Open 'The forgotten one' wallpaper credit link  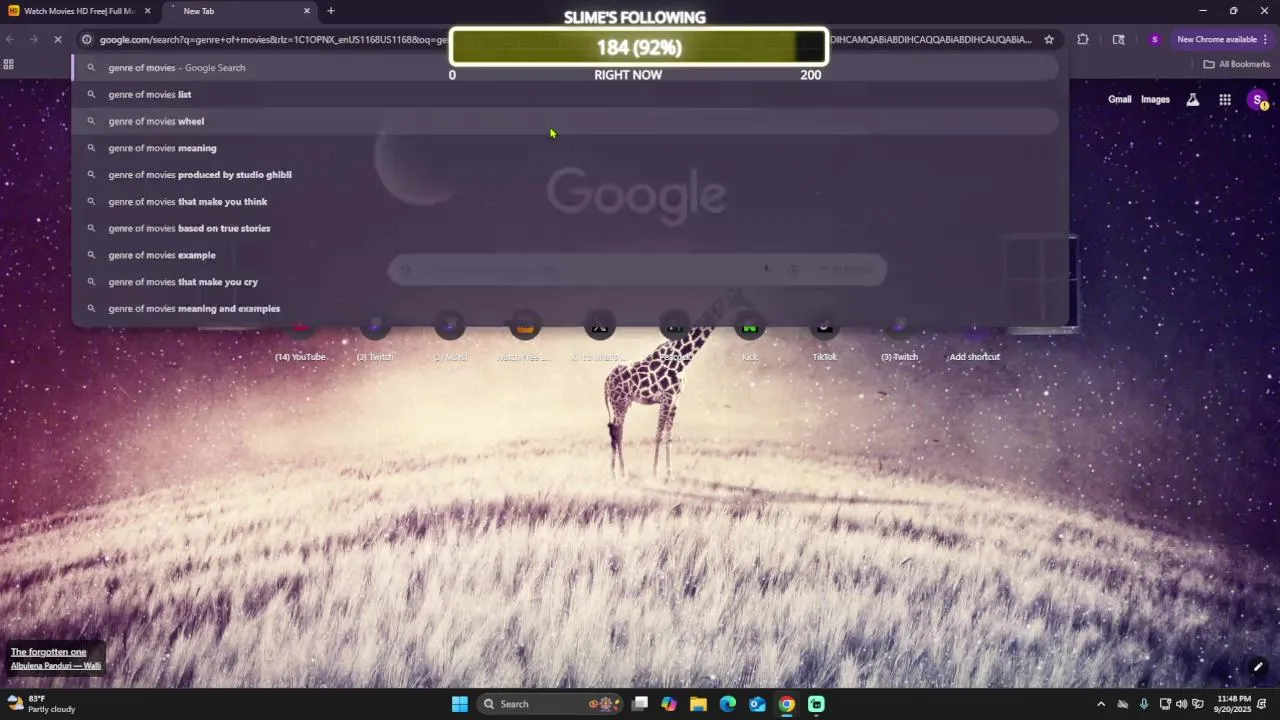tap(49, 652)
